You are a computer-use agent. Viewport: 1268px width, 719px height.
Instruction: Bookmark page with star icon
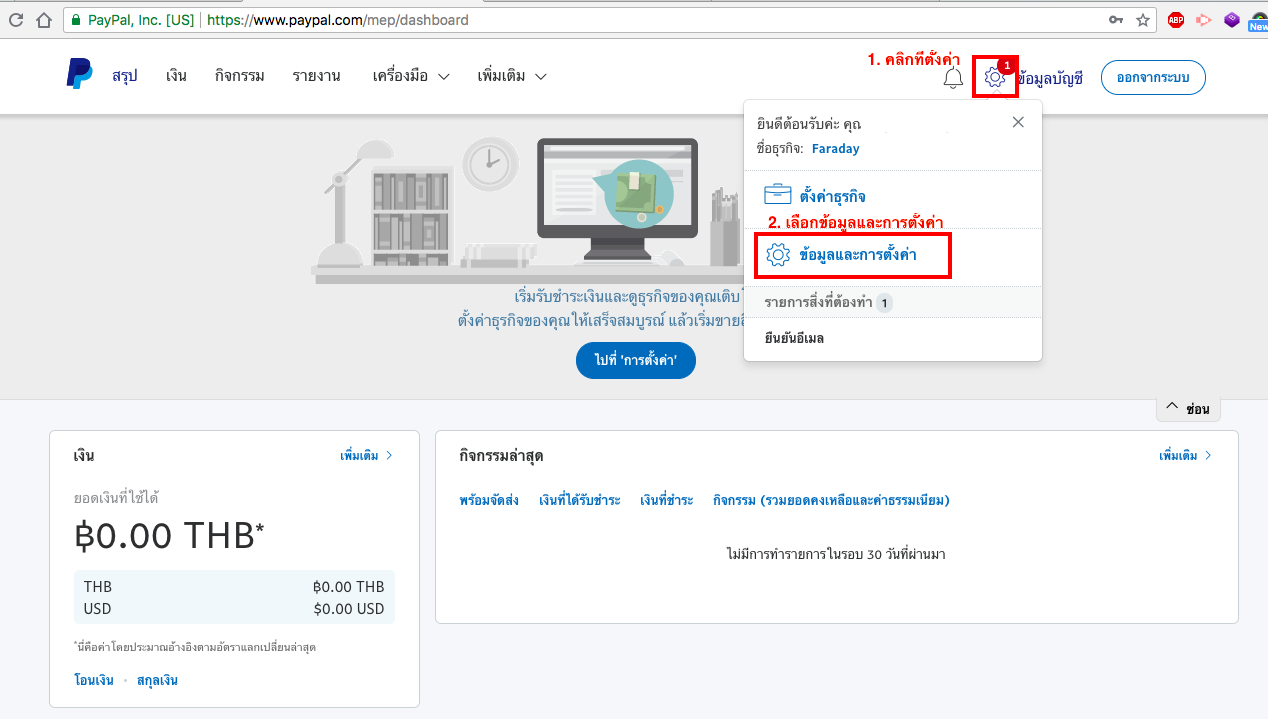coord(1143,20)
